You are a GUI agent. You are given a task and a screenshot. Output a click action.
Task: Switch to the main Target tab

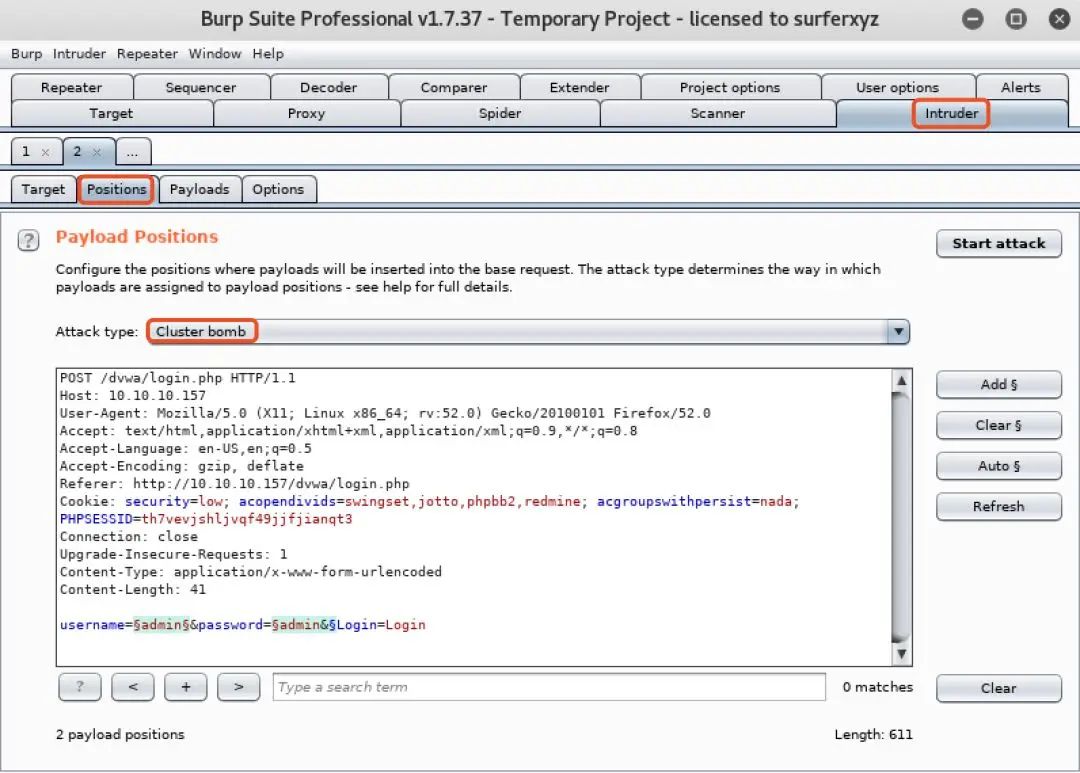111,114
